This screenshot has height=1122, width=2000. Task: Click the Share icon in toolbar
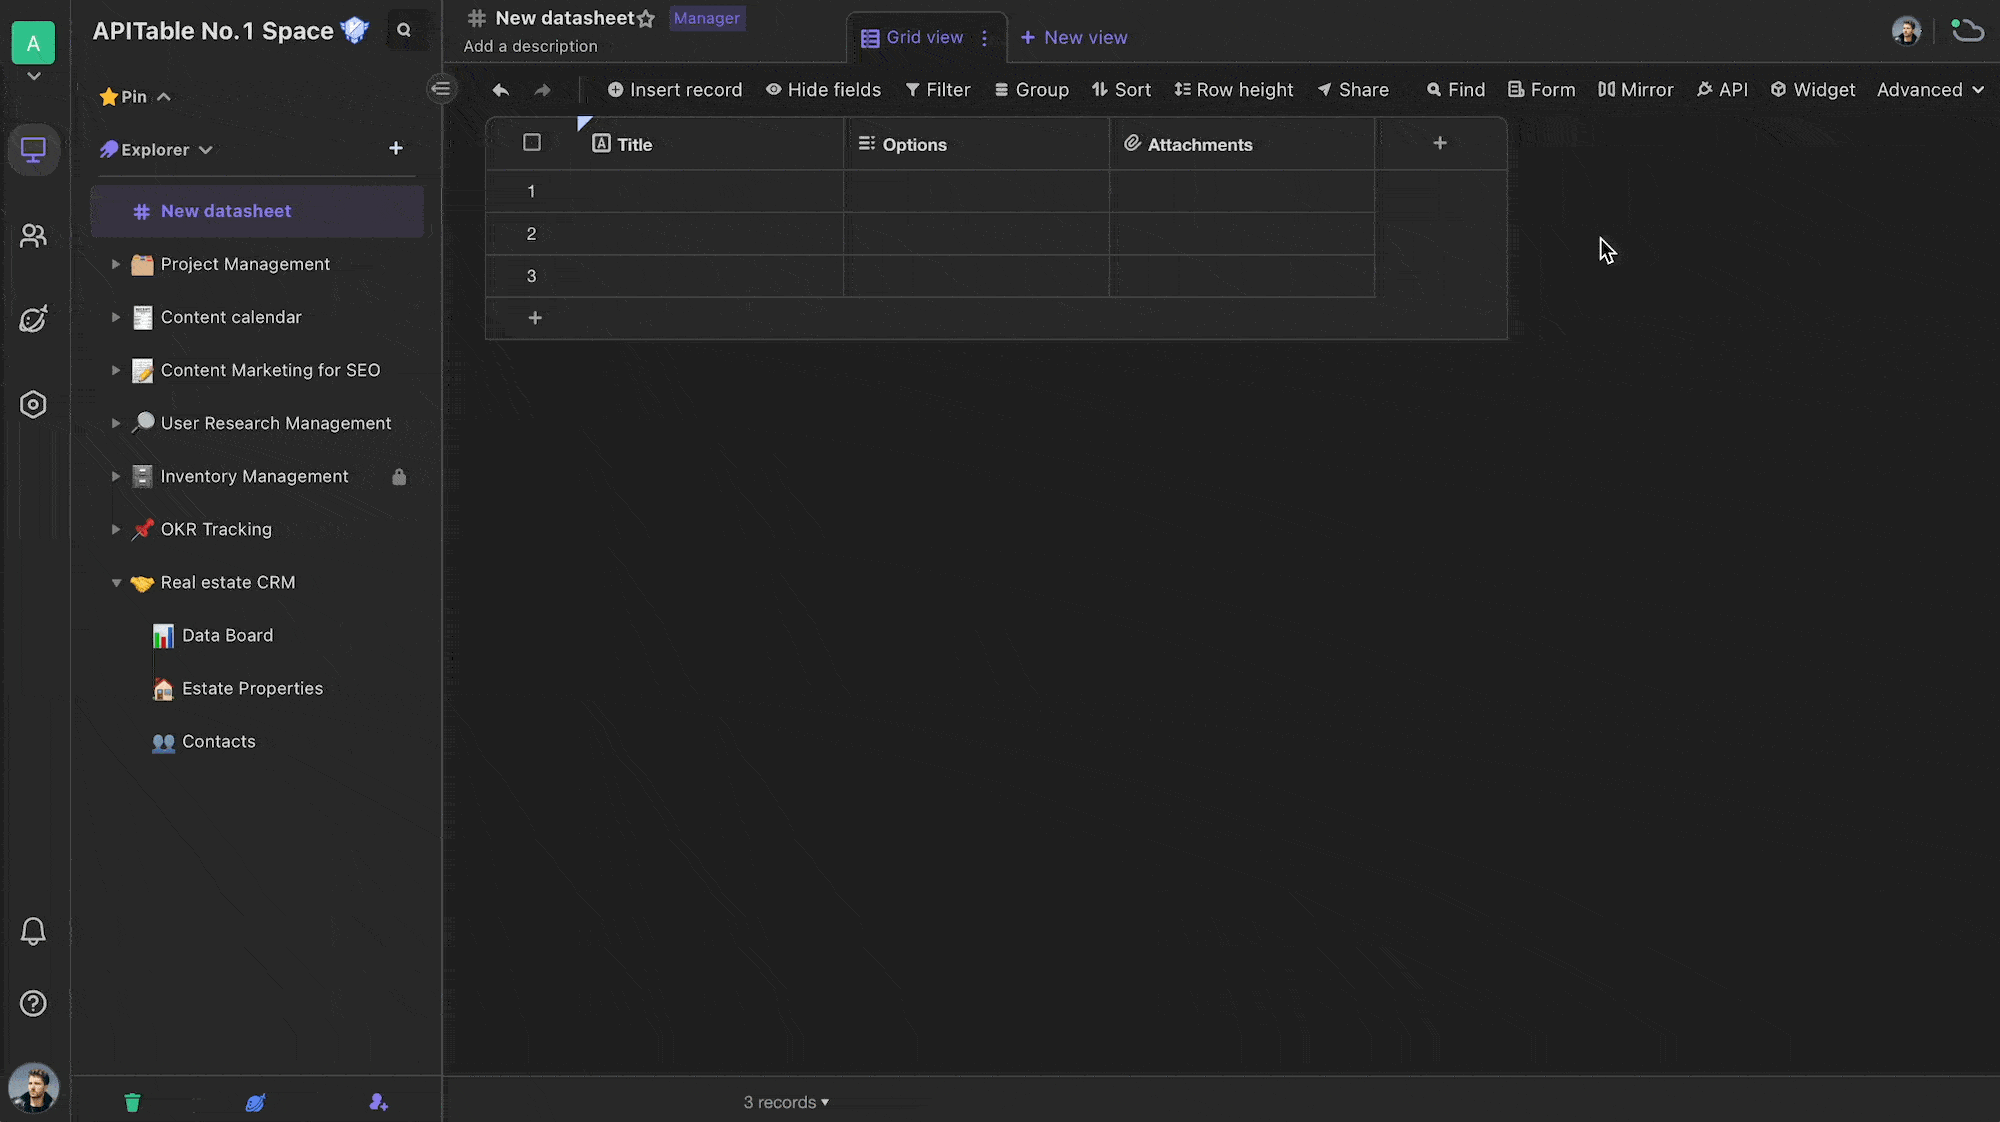[x=1352, y=89]
